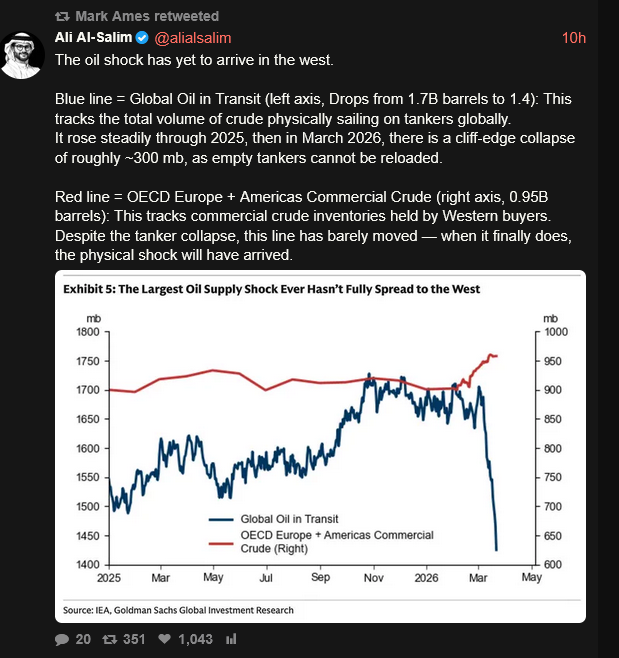Image resolution: width=619 pixels, height=658 pixels.
Task: Open the @alialsalim handle link
Action: click(x=192, y=38)
